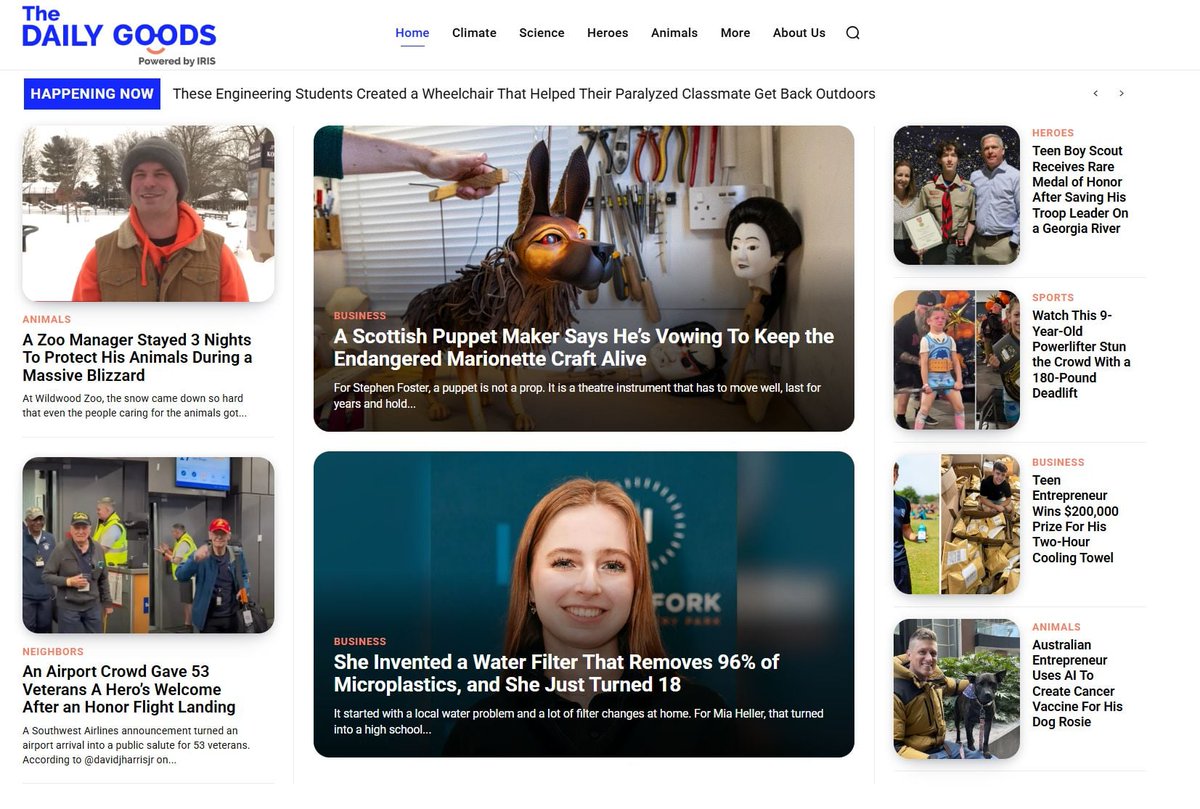Screen dimensions: 1200x809
Task: Show next happening-now headline arrow
Action: click(1121, 94)
